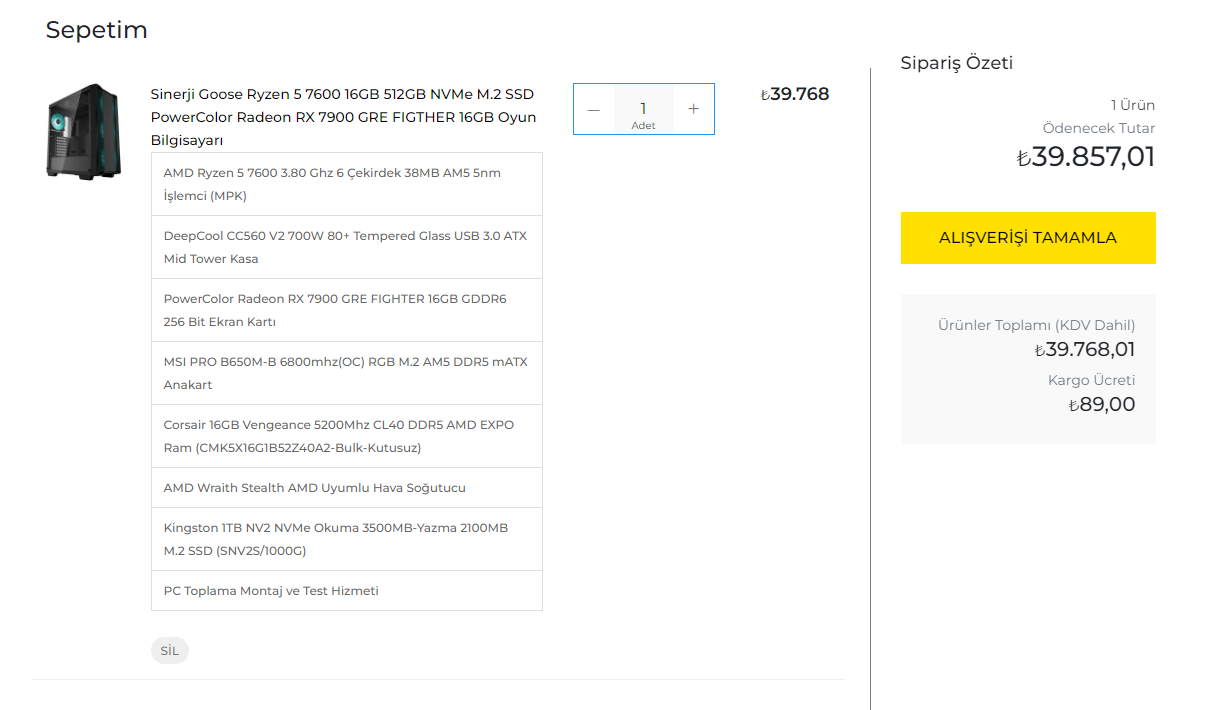Click the ₺89,00 Kargo Ücreti amount
Screen dimensions: 1206x710
click(x=1102, y=405)
